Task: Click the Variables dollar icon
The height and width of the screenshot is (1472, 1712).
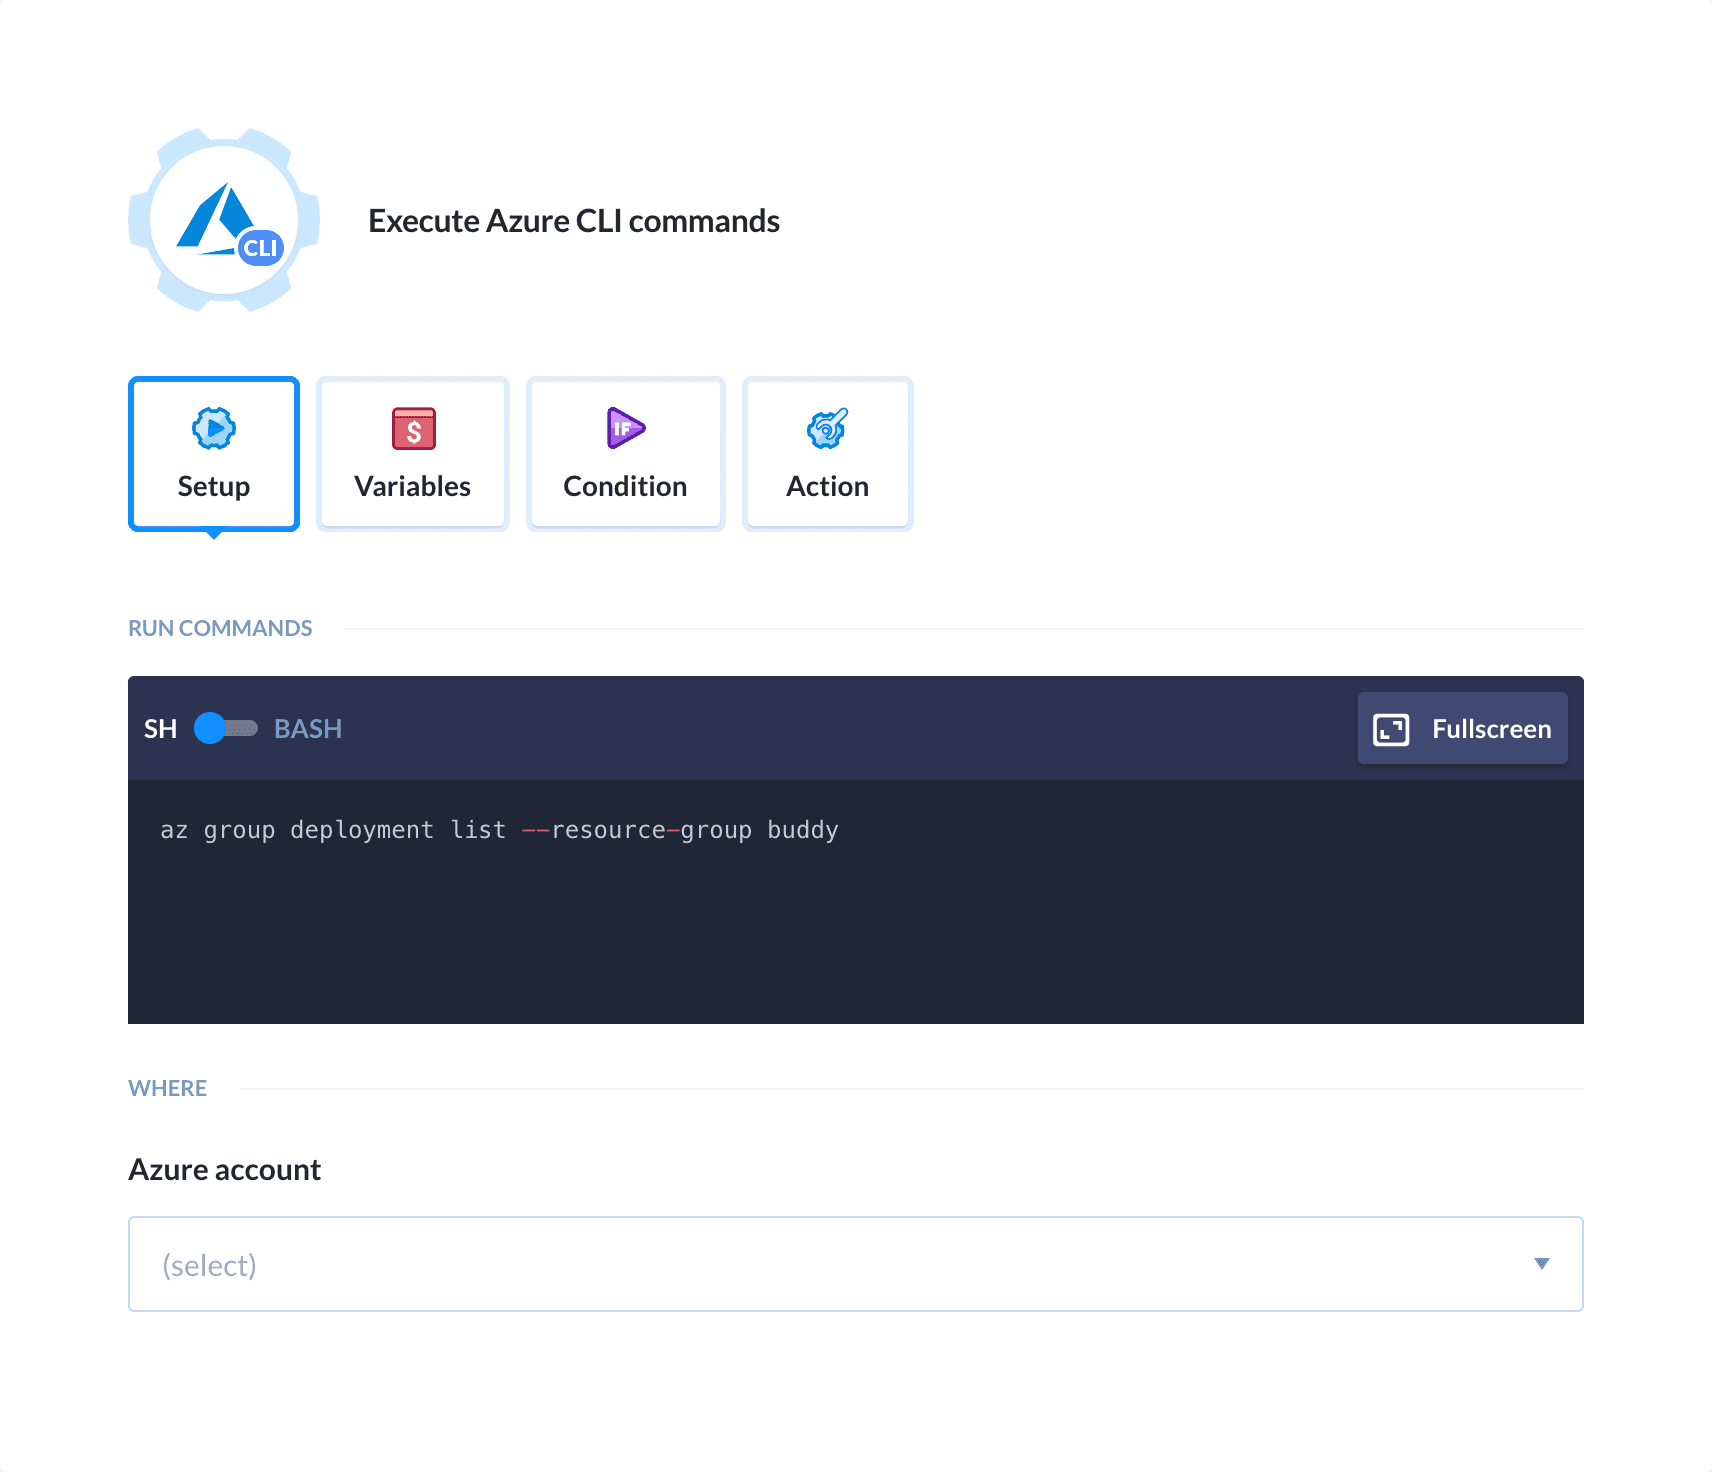Action: coord(412,428)
